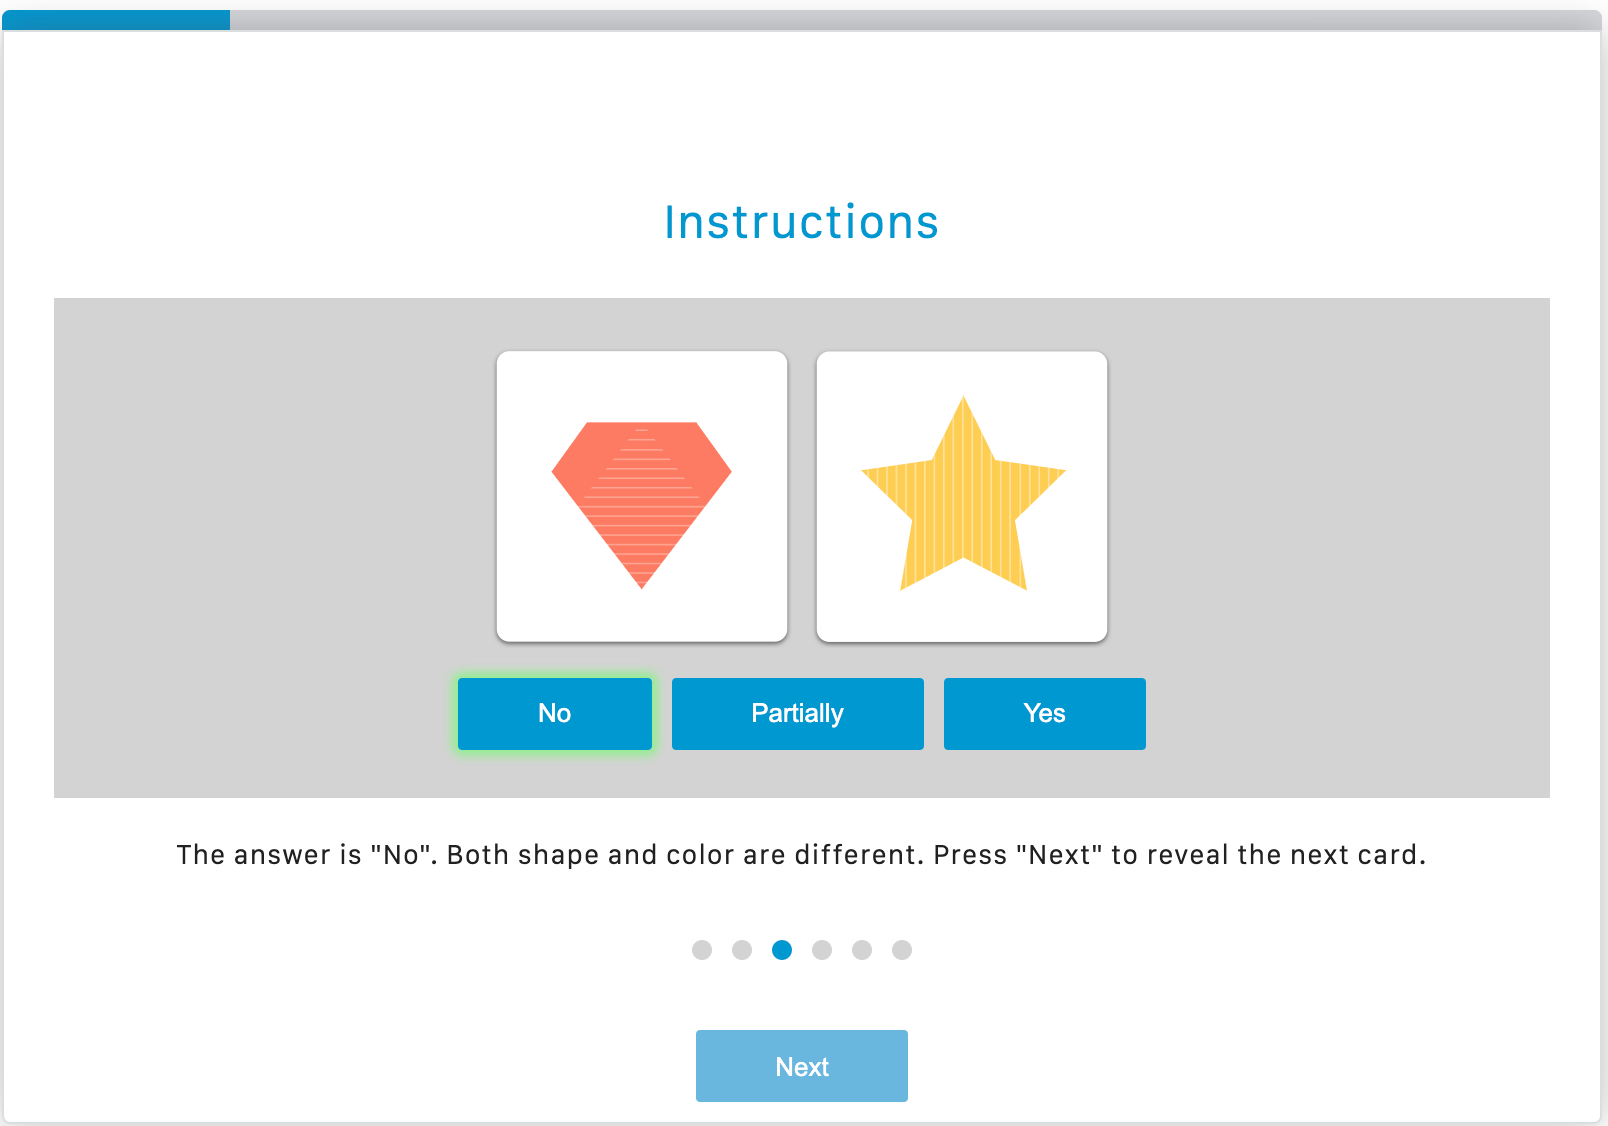
Task: Click the first pagination dot
Action: [702, 950]
